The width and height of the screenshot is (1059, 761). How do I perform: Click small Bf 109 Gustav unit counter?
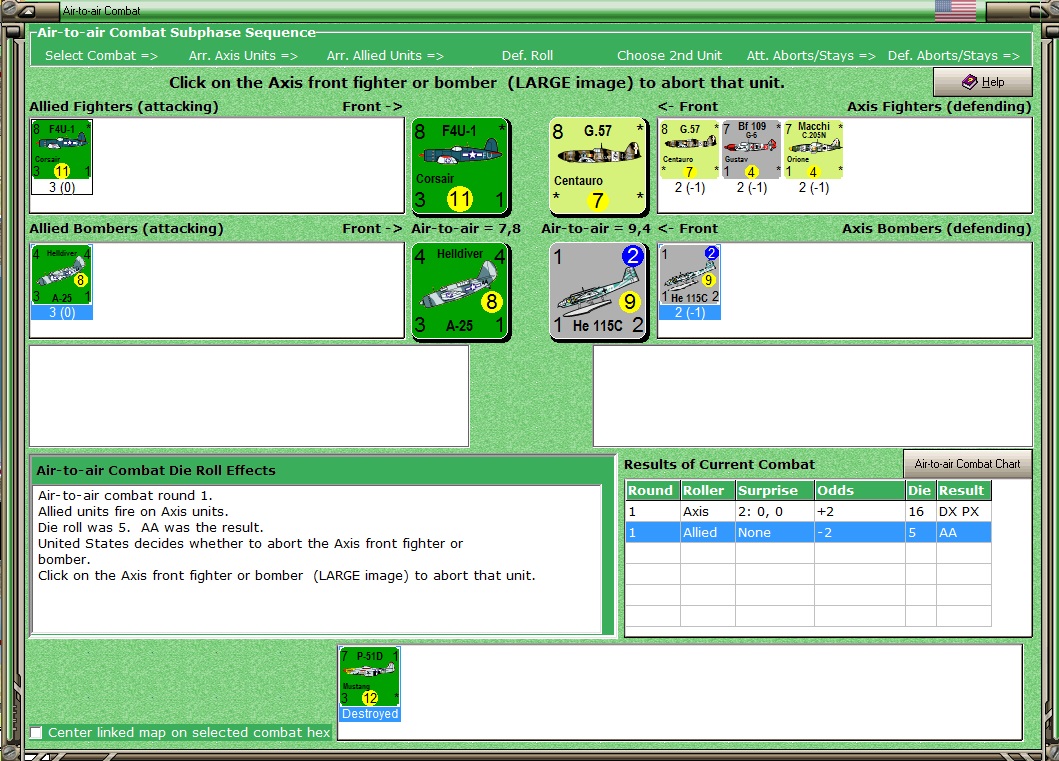751,149
